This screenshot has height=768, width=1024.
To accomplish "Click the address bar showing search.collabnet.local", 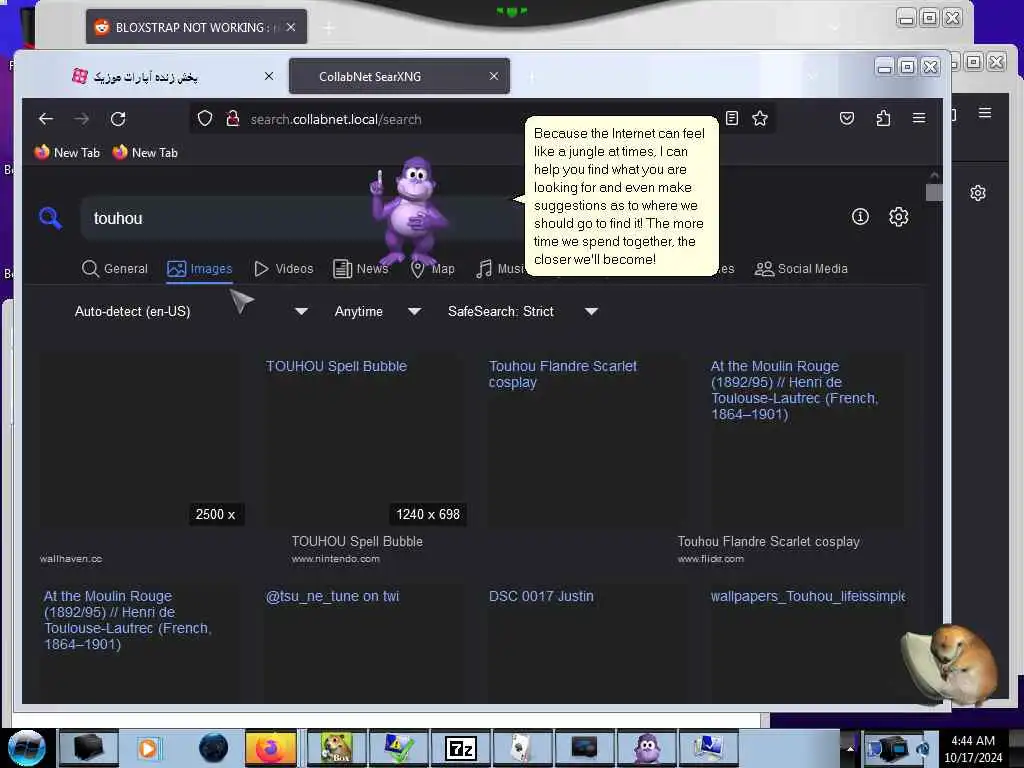I will pos(483,120).
